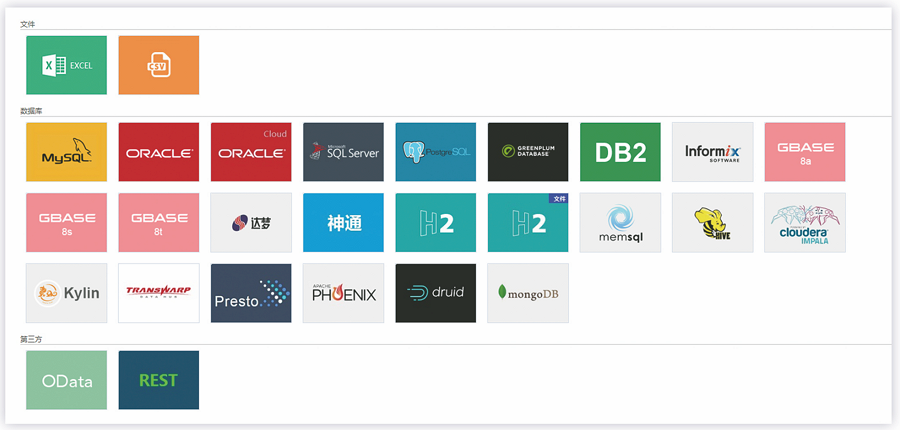Click the 神通 database tile
The image size is (900, 430).
point(343,222)
